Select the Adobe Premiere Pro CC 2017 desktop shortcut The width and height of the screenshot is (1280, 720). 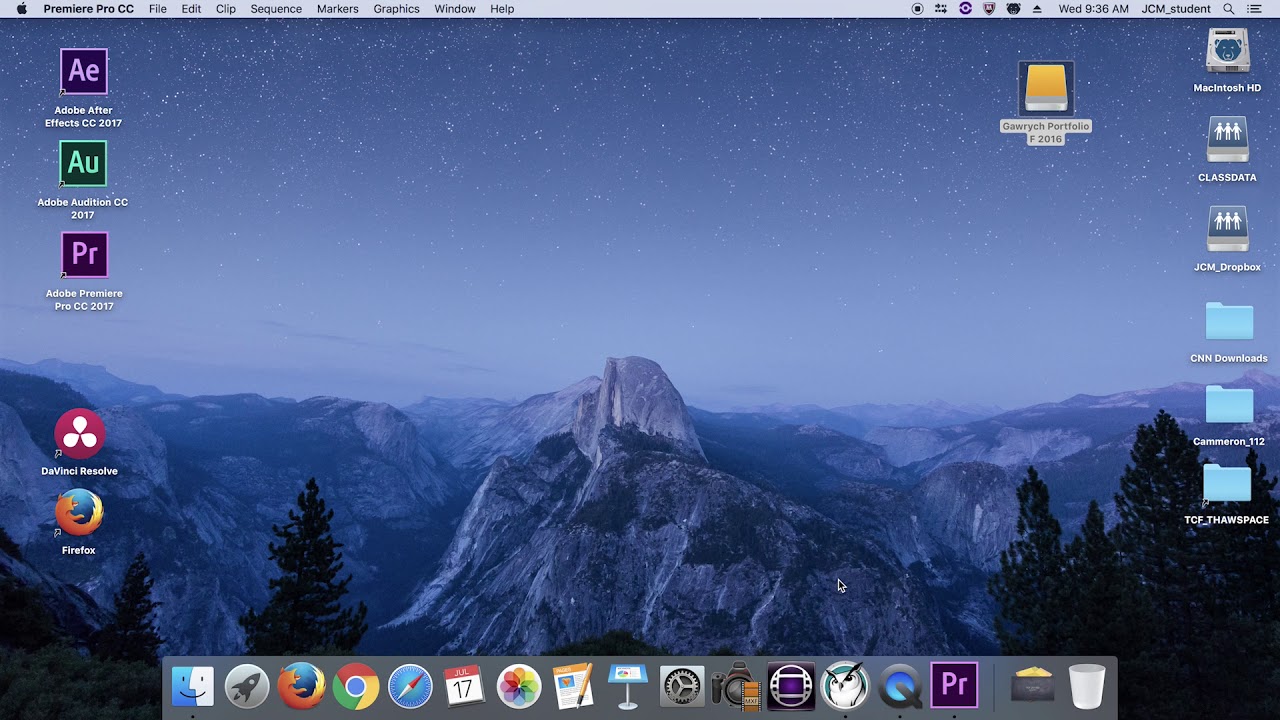point(84,255)
